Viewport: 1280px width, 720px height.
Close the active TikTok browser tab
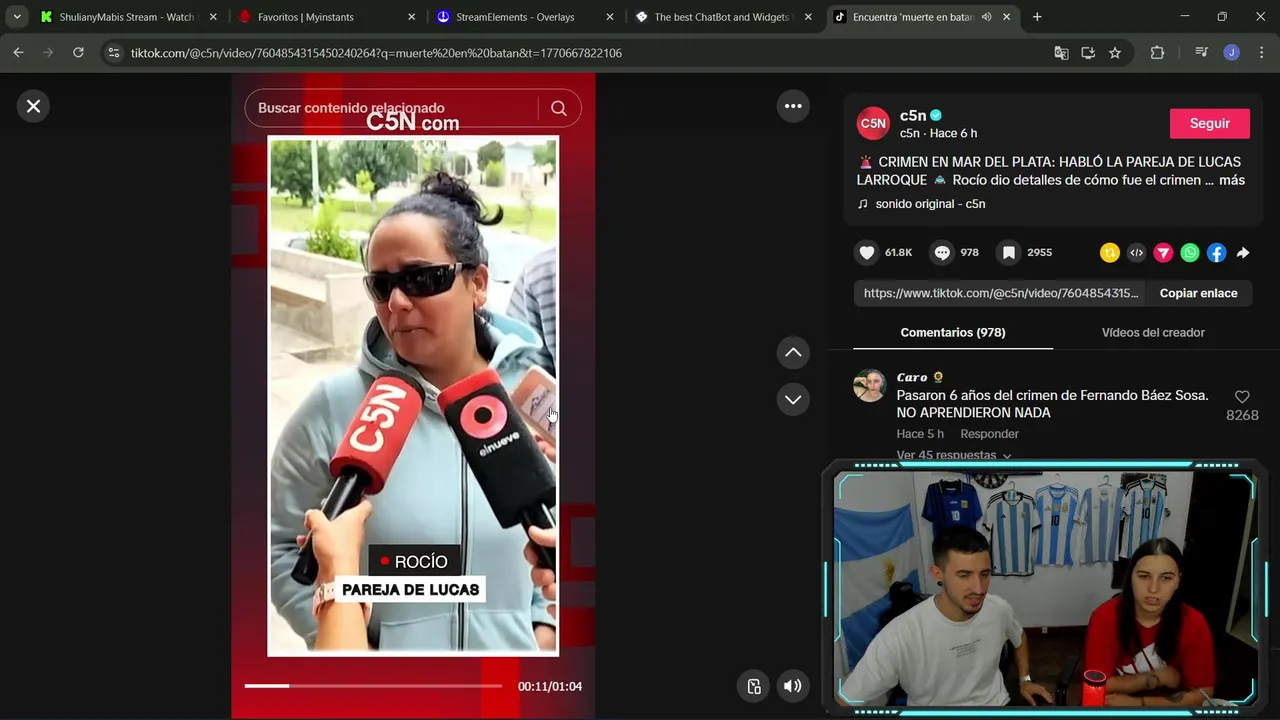point(1007,17)
